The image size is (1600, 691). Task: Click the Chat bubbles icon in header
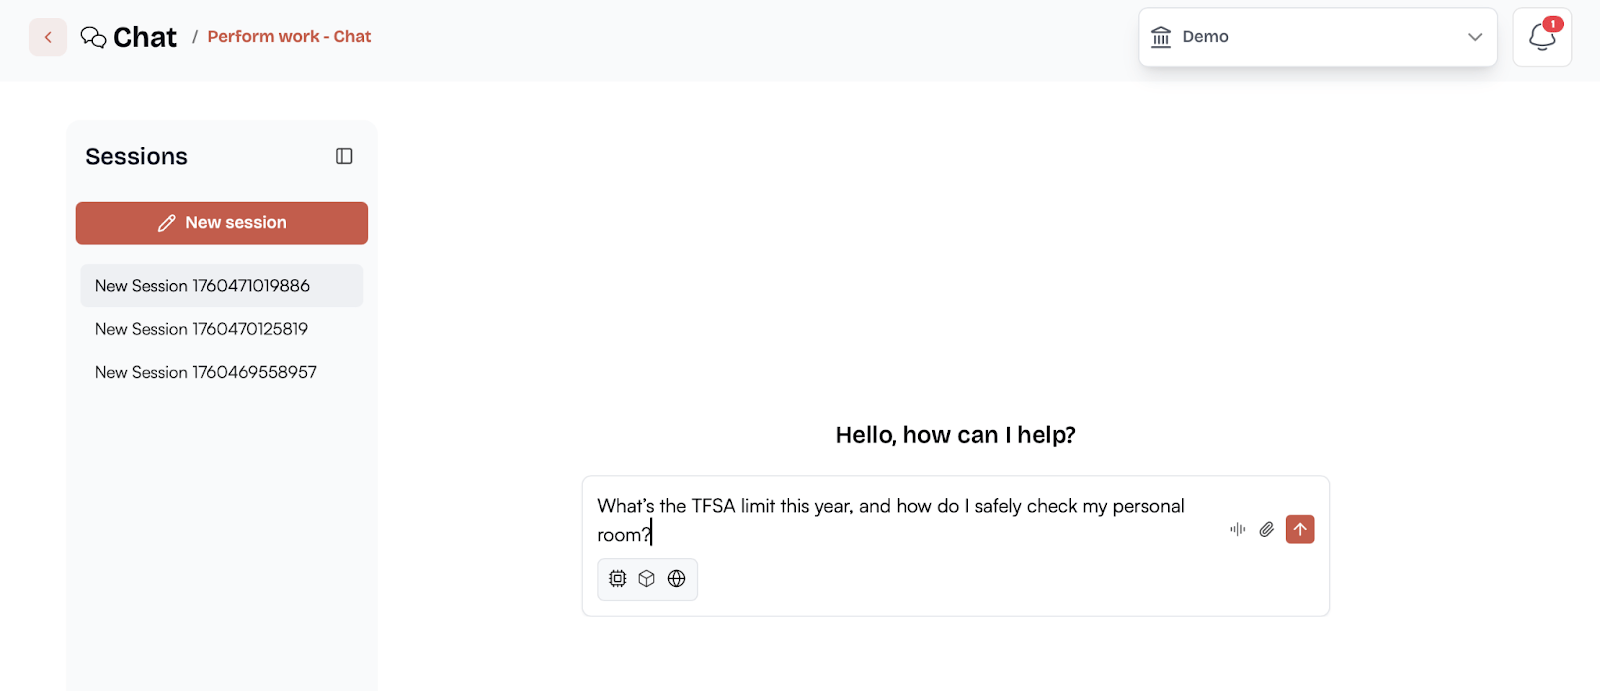[93, 37]
